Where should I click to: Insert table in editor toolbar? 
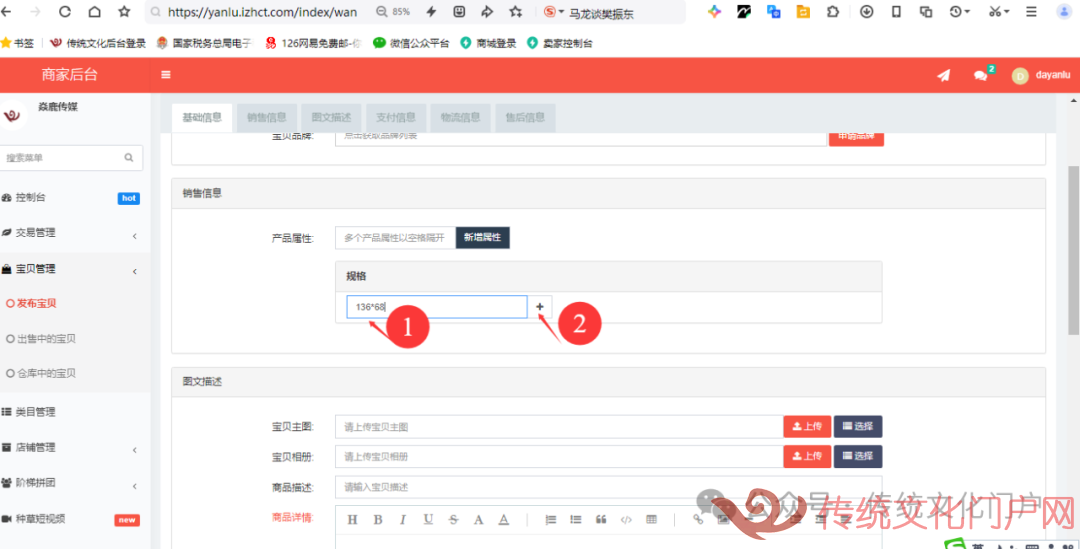click(652, 519)
